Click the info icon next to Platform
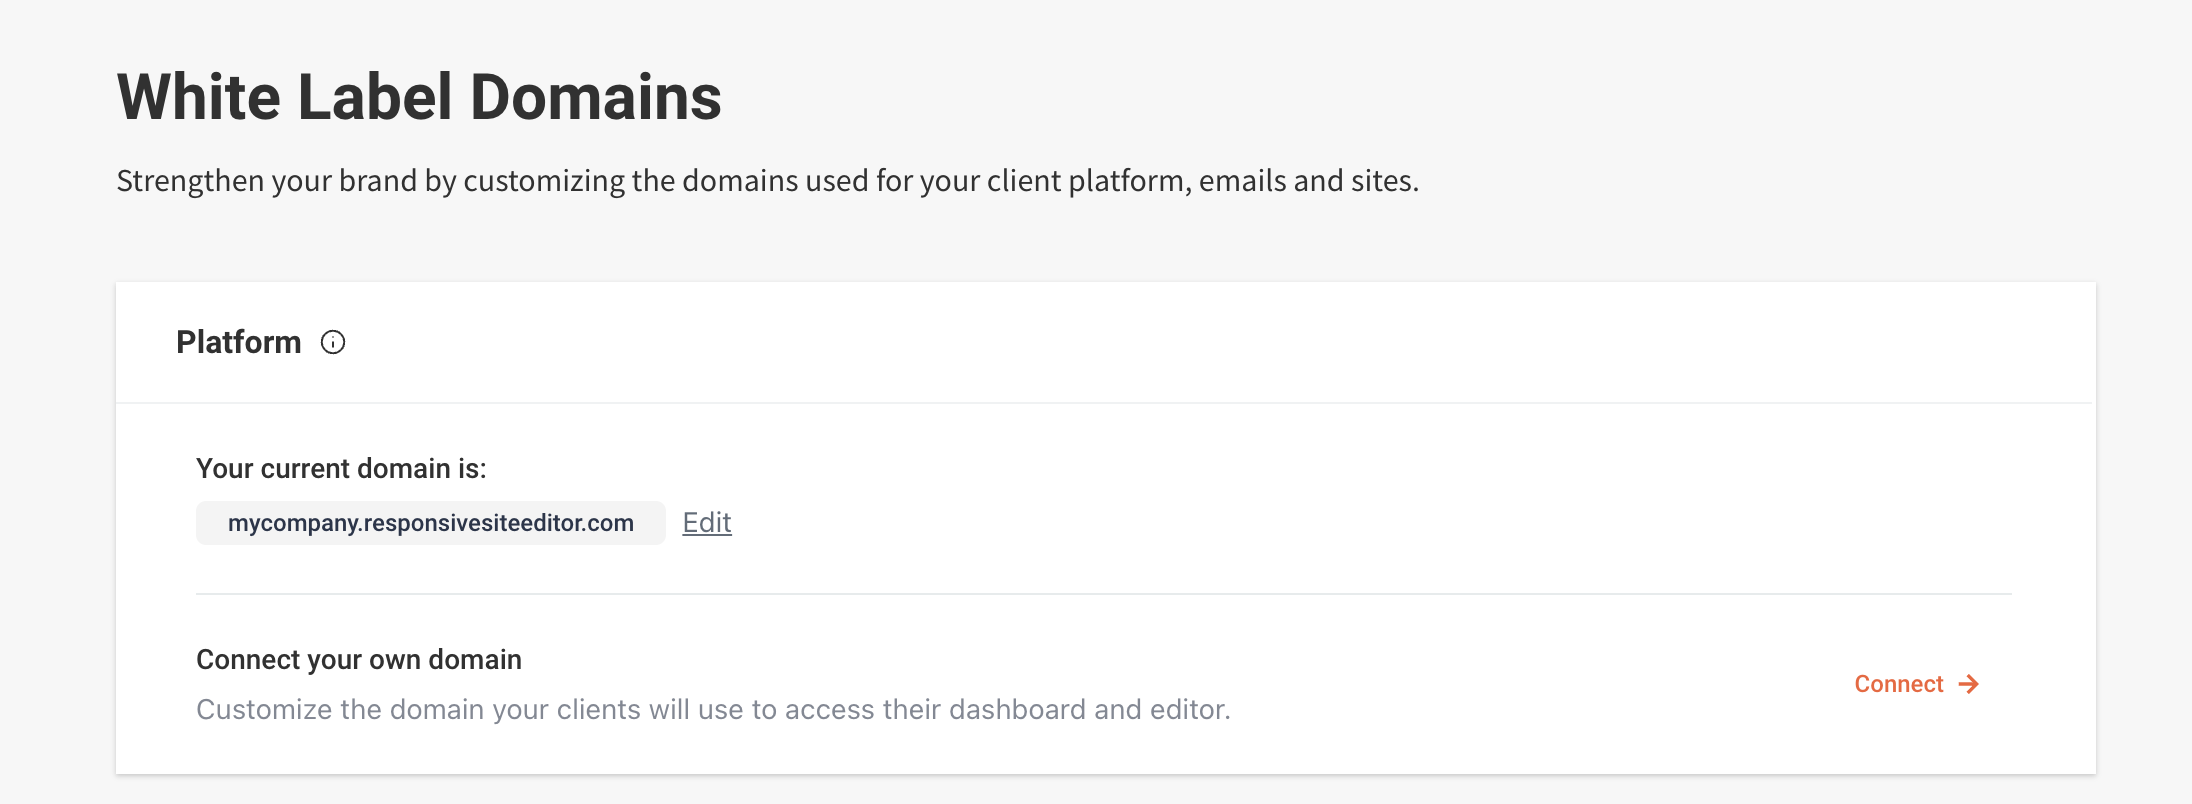The image size is (2192, 804). 333,343
